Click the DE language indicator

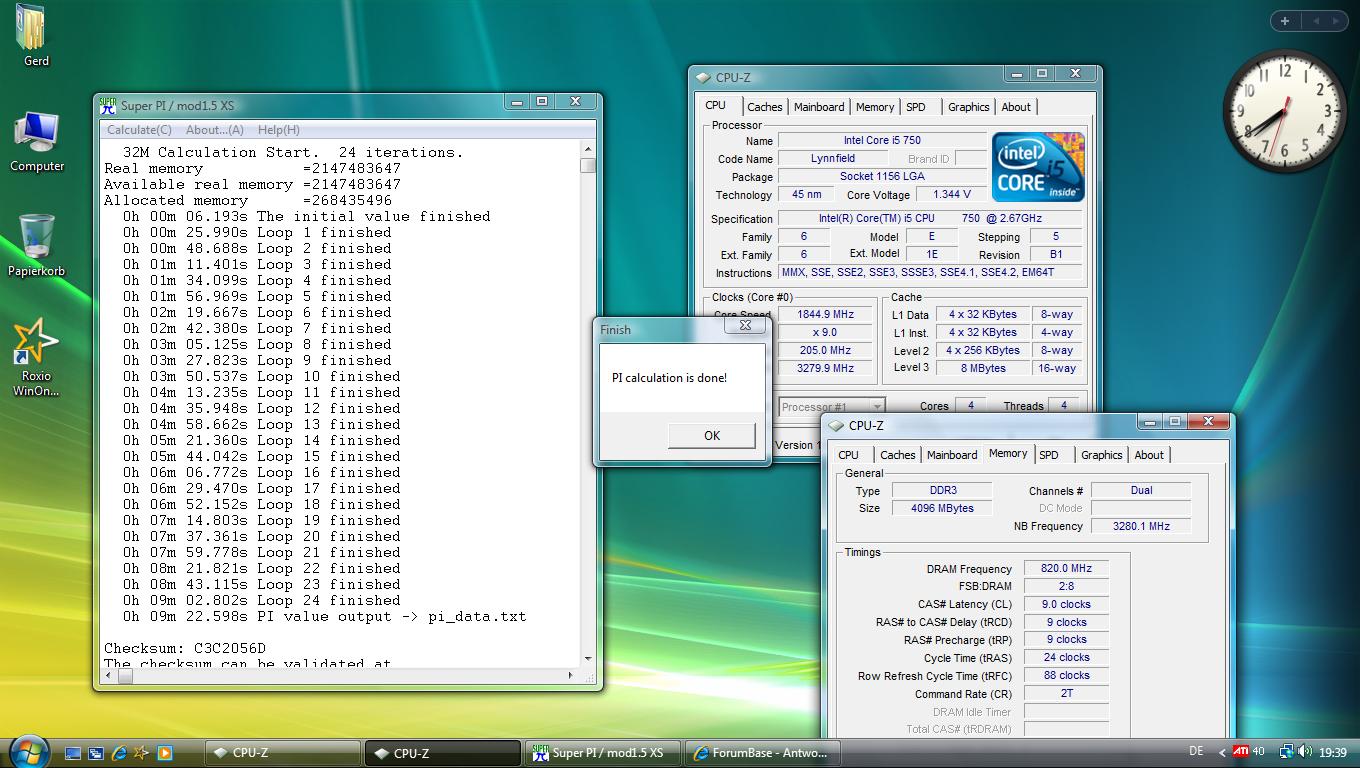pos(1196,752)
